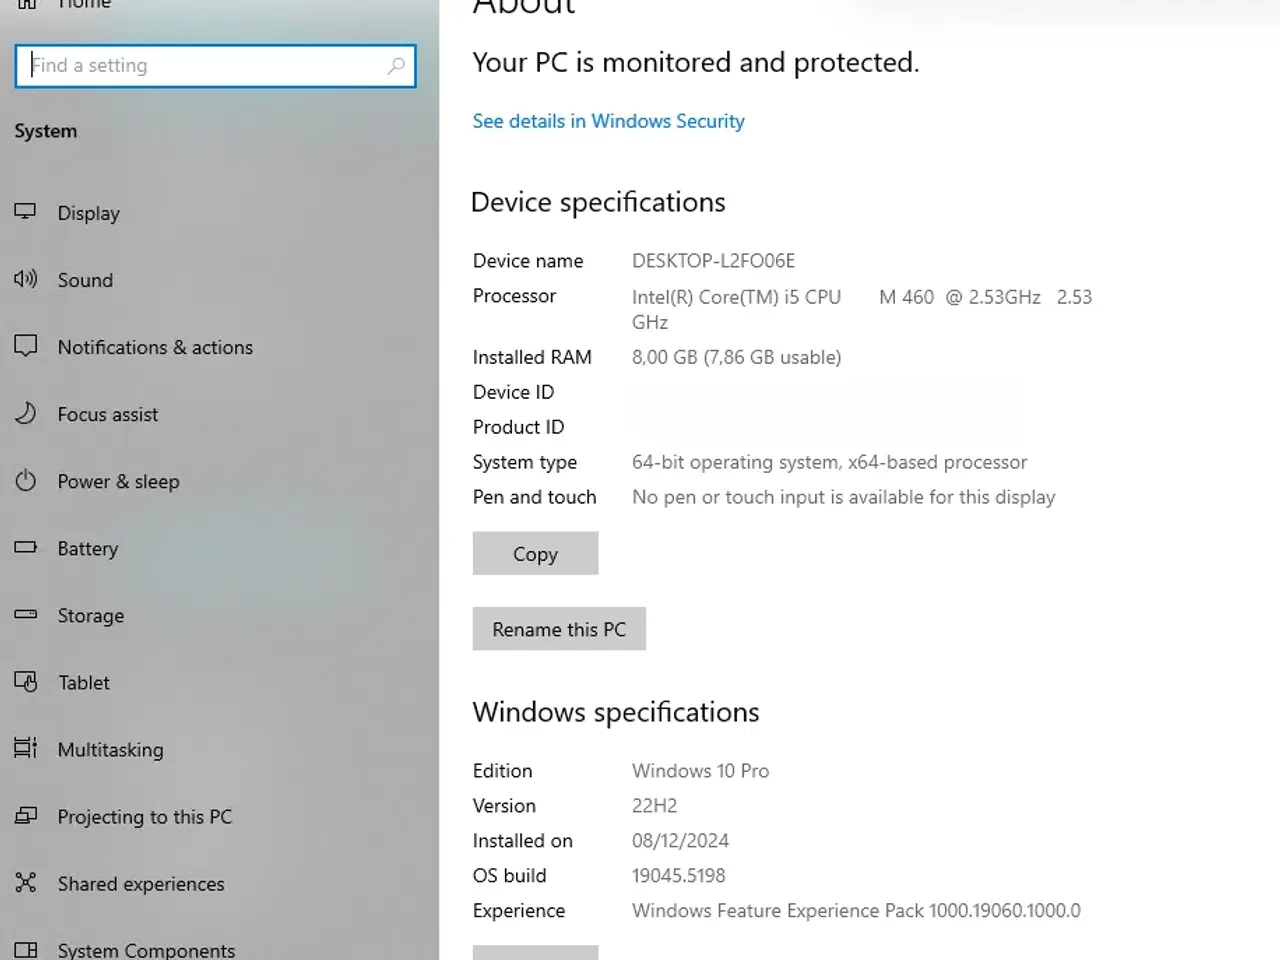Click the Windows 10 Pro edition value
The image size is (1280, 960).
(700, 771)
